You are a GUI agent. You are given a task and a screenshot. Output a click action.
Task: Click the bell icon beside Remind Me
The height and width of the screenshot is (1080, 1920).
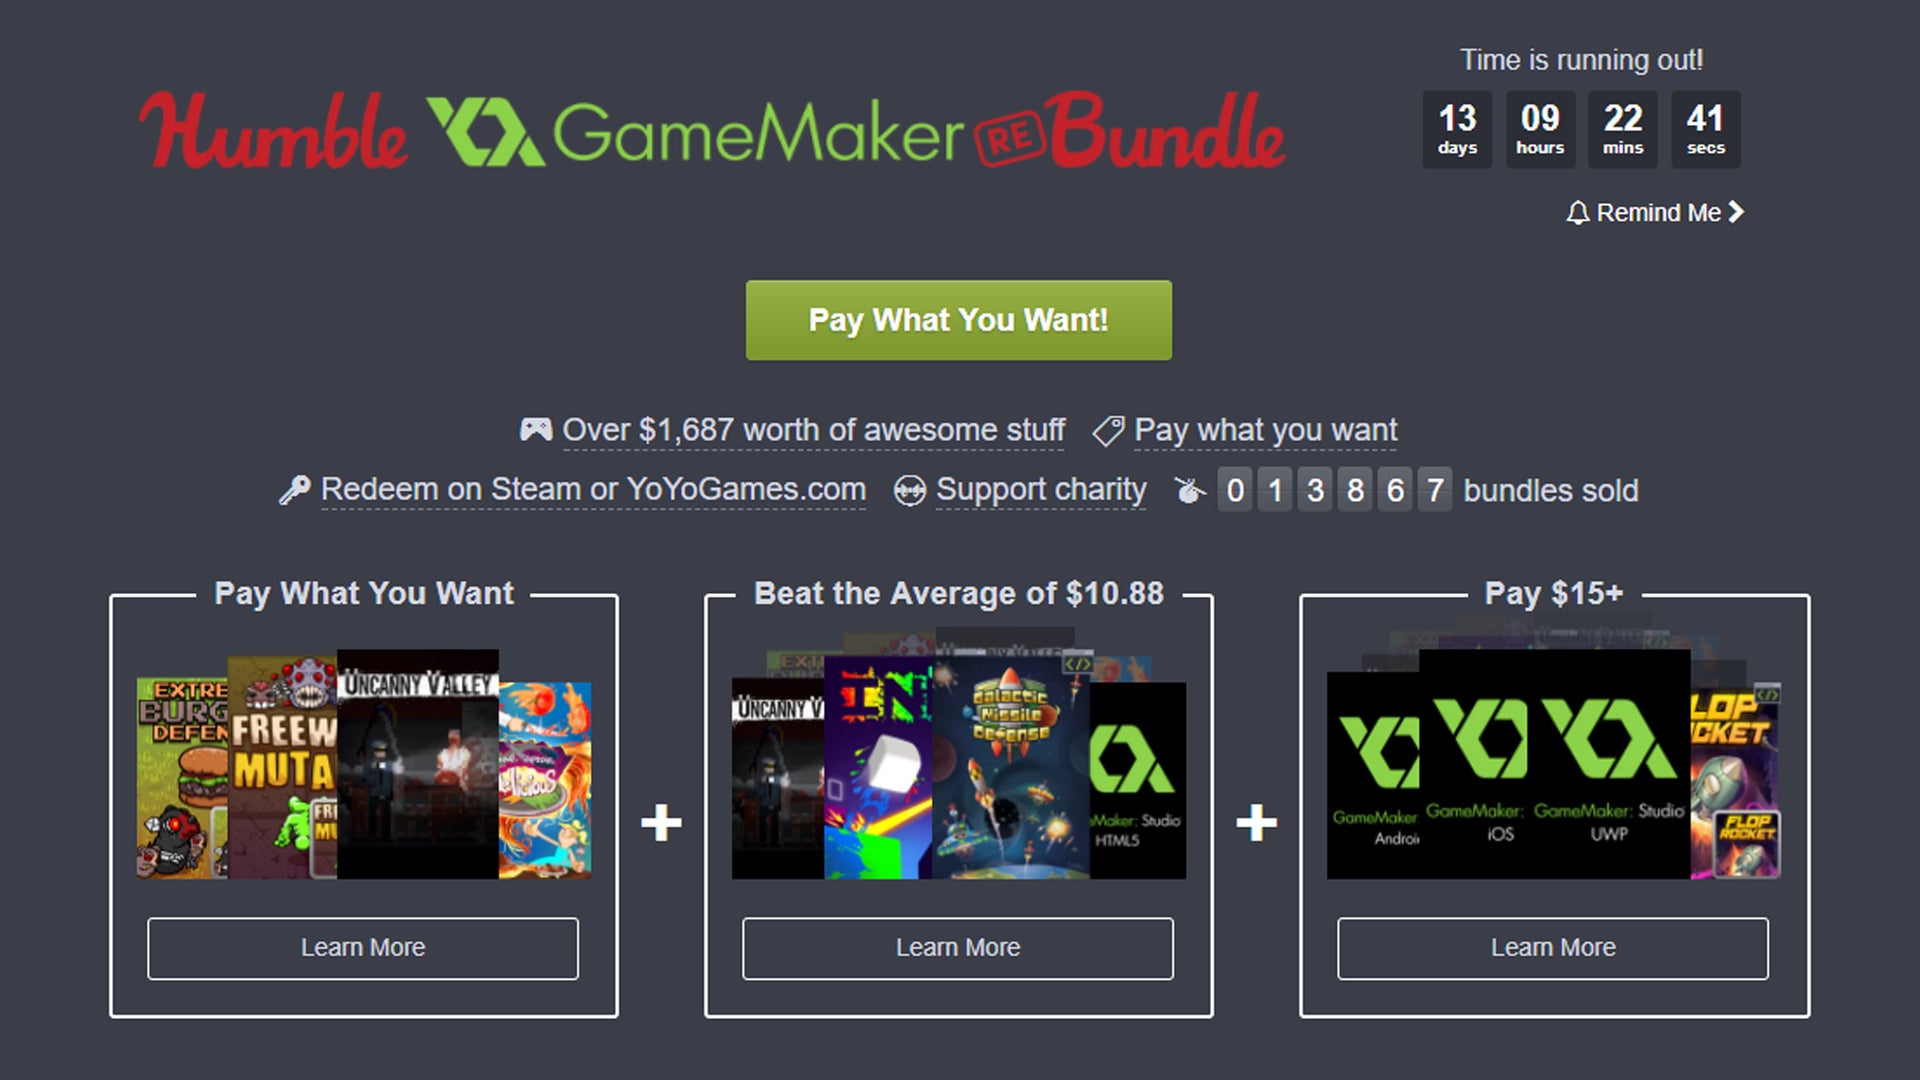[x=1578, y=213]
